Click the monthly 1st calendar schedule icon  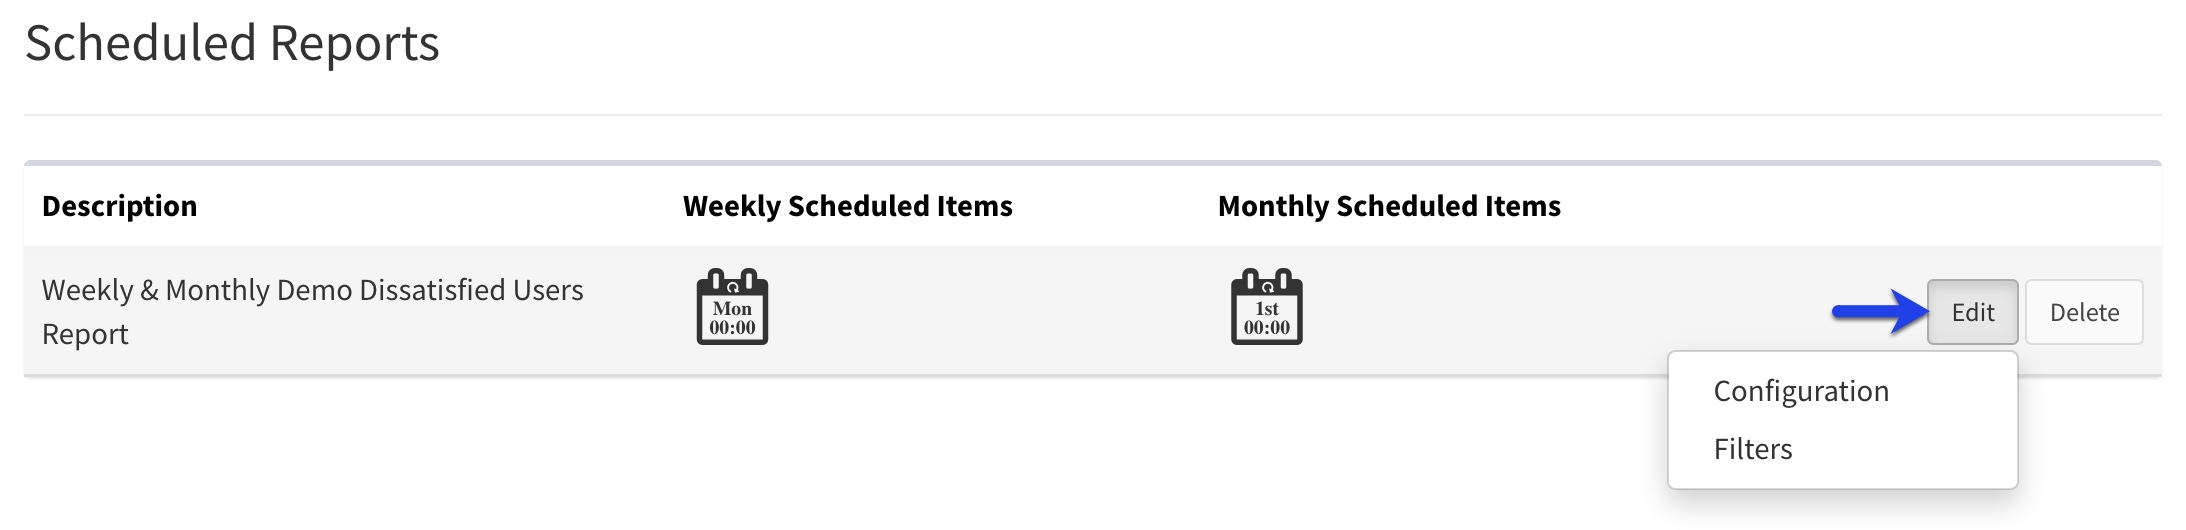[x=1266, y=308]
